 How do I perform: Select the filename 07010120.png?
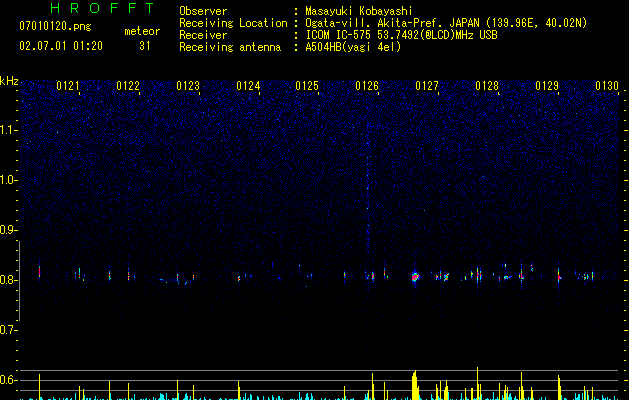point(55,27)
